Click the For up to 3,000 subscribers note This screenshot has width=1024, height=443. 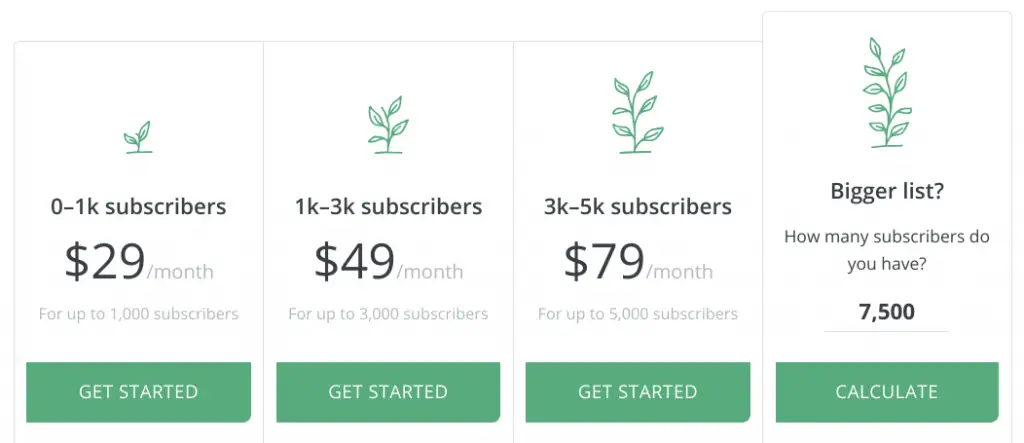pos(388,314)
